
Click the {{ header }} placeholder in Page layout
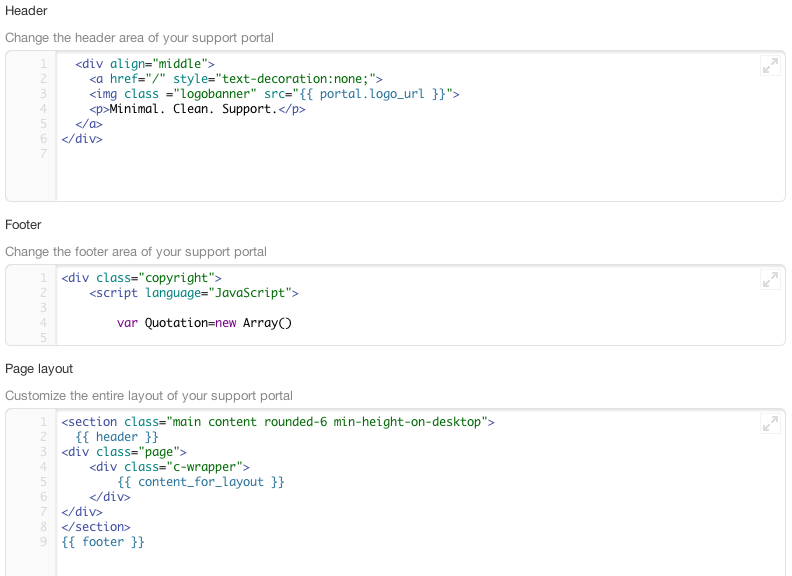[x=117, y=437]
